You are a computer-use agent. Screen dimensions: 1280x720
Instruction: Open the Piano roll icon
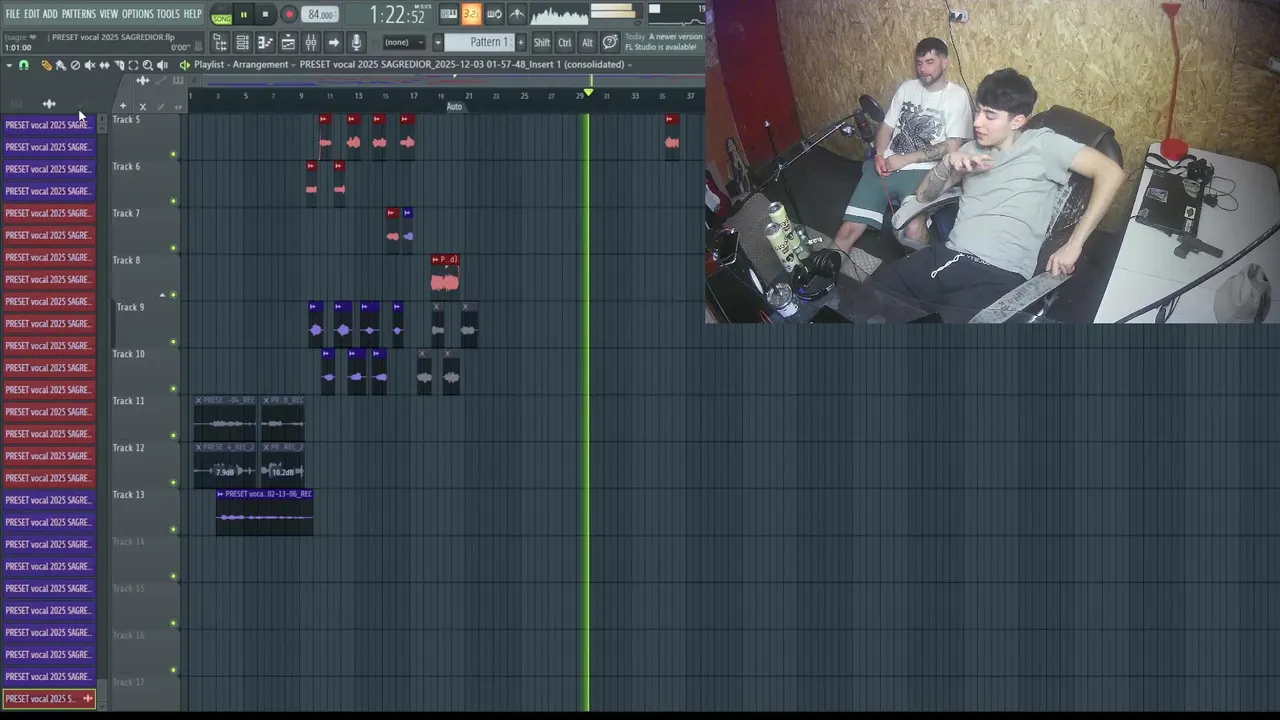265,42
